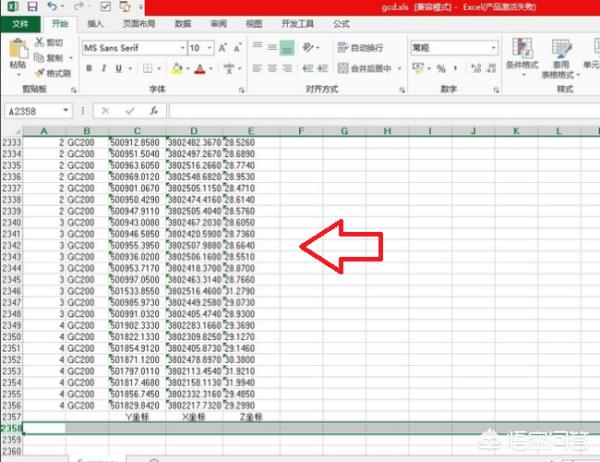Click the Paste clipboard icon

[17, 48]
